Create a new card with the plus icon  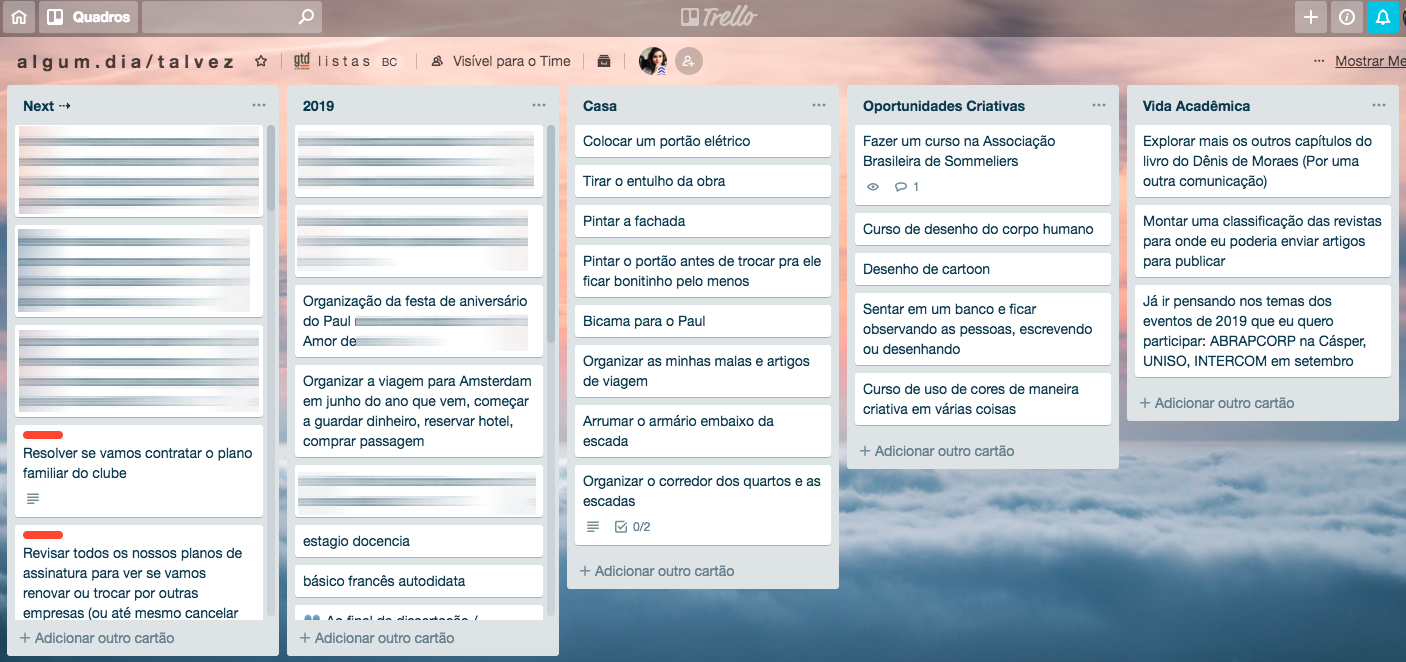1310,16
